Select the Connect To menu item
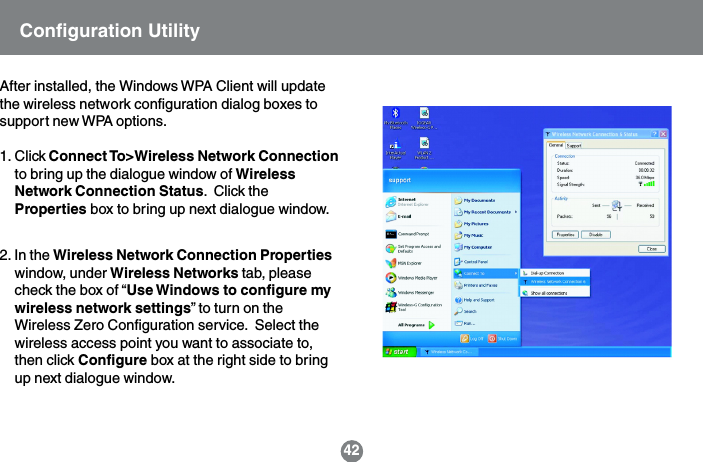The width and height of the screenshot is (703, 462). 486,273
